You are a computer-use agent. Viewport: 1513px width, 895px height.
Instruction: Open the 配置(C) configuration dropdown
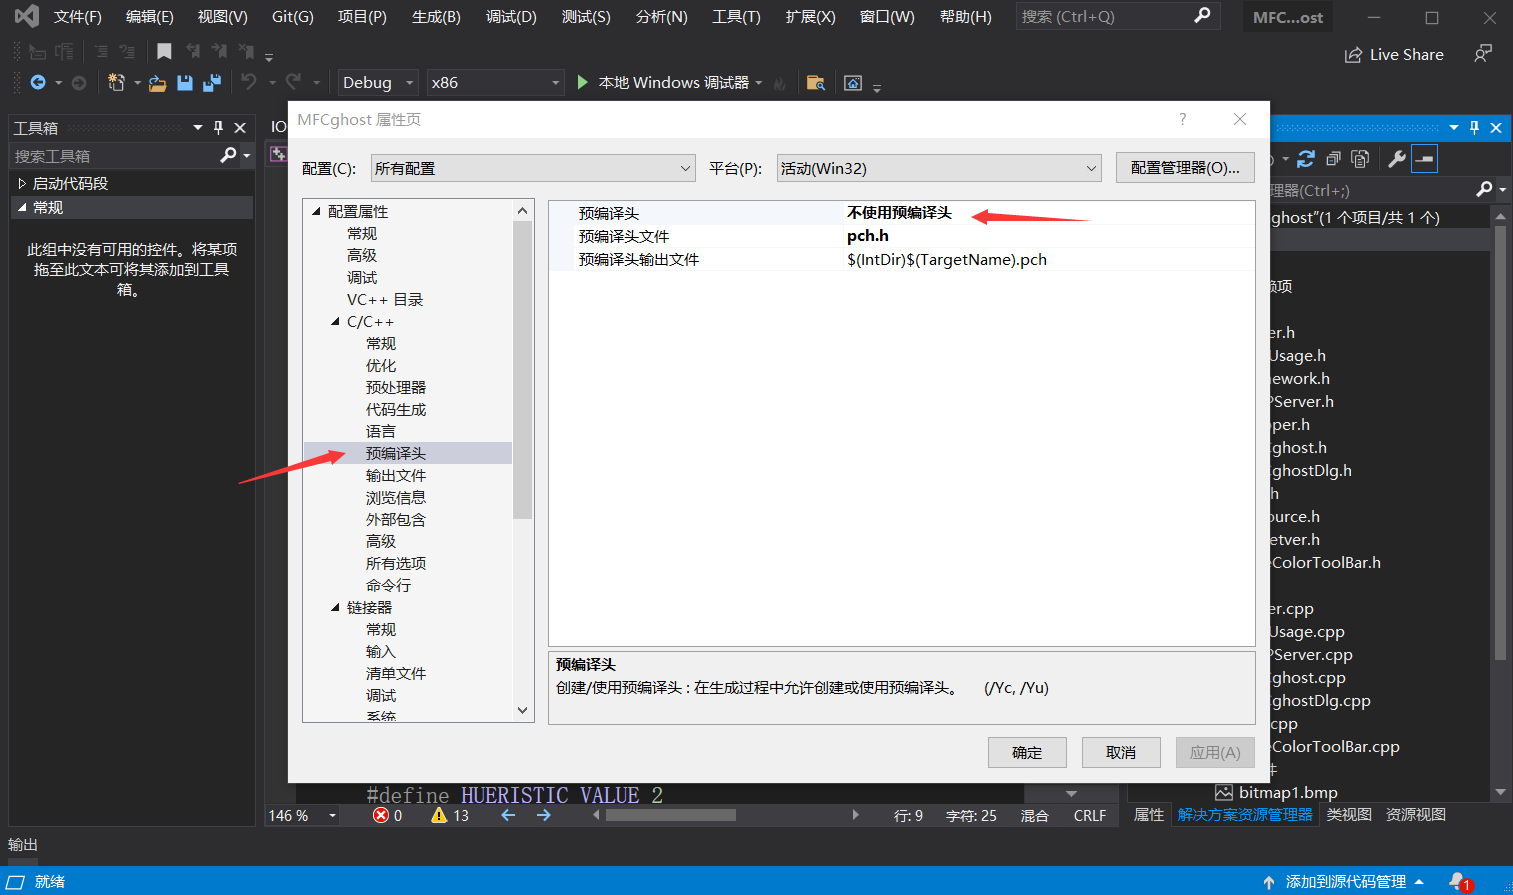point(533,168)
